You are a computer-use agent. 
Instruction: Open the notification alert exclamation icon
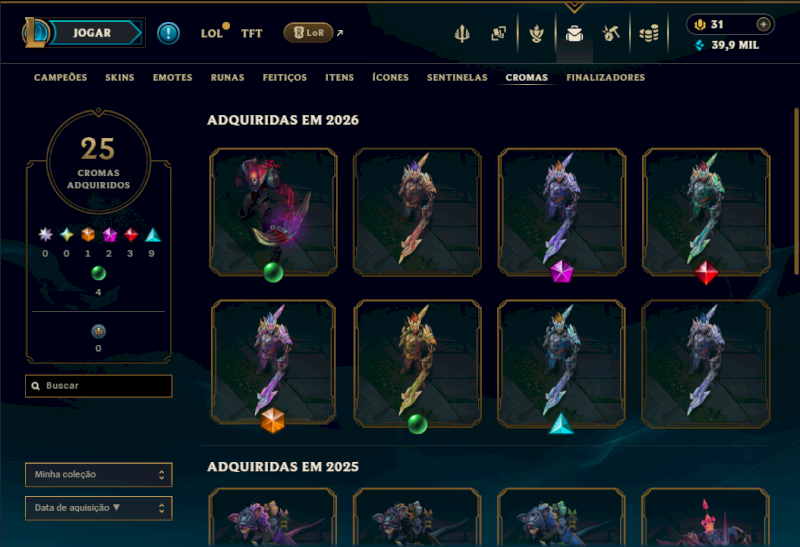tap(168, 33)
